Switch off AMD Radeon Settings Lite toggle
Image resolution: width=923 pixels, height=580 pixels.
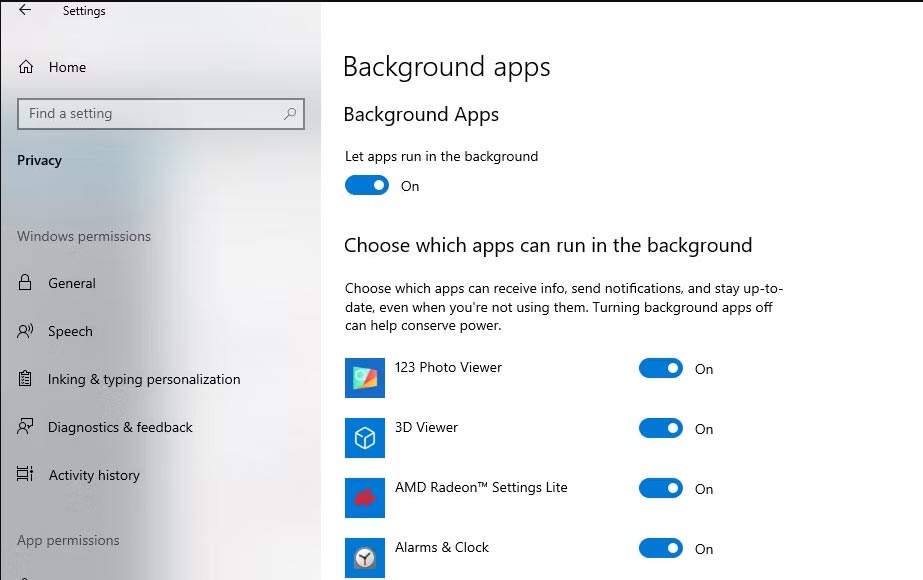661,489
